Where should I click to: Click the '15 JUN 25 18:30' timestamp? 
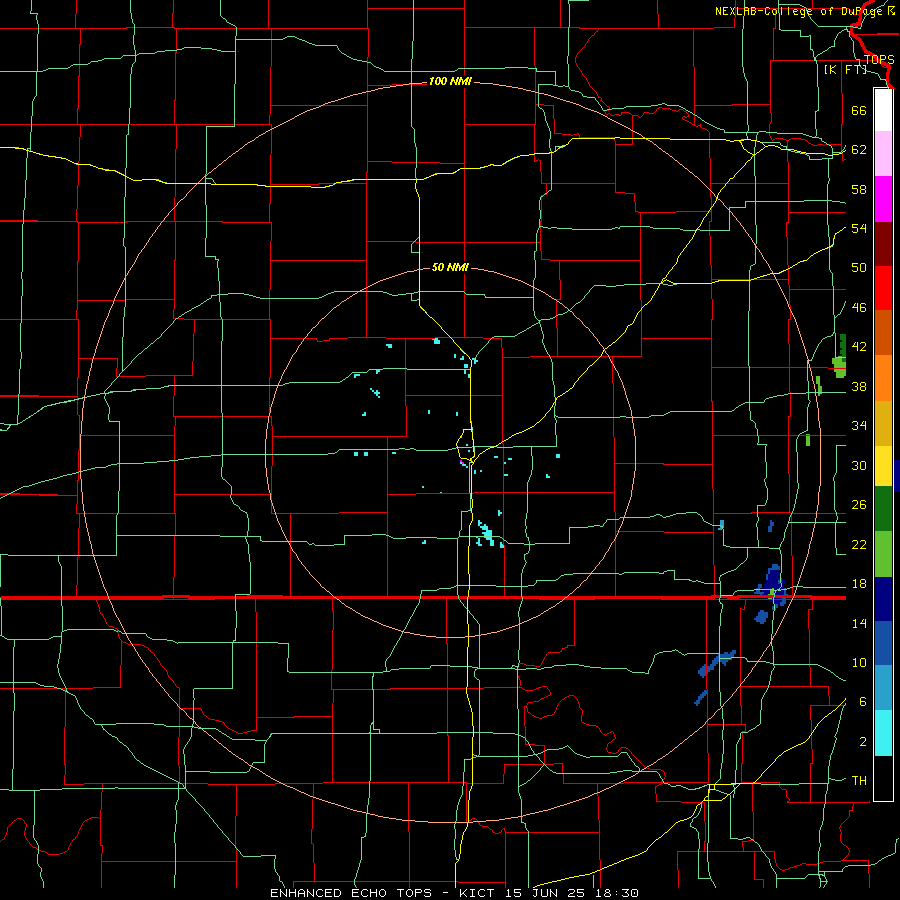(572, 893)
